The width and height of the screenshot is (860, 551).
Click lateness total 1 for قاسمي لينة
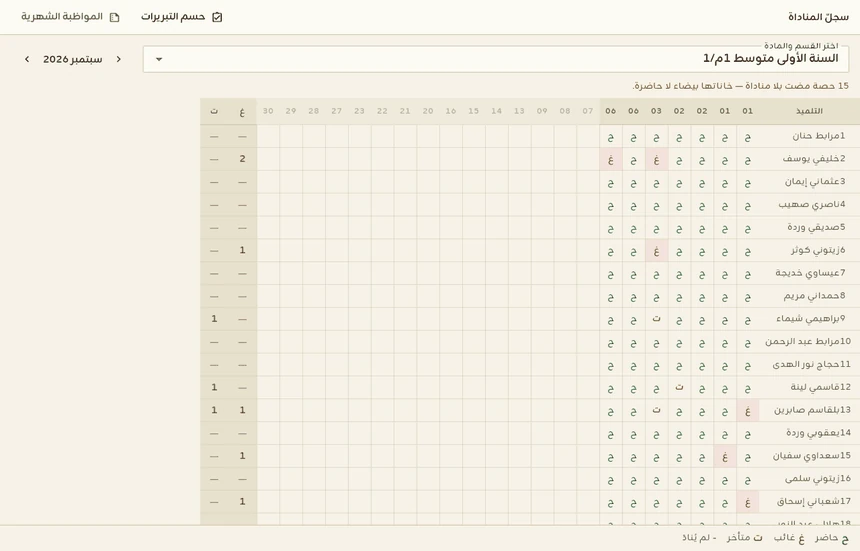tap(214, 388)
